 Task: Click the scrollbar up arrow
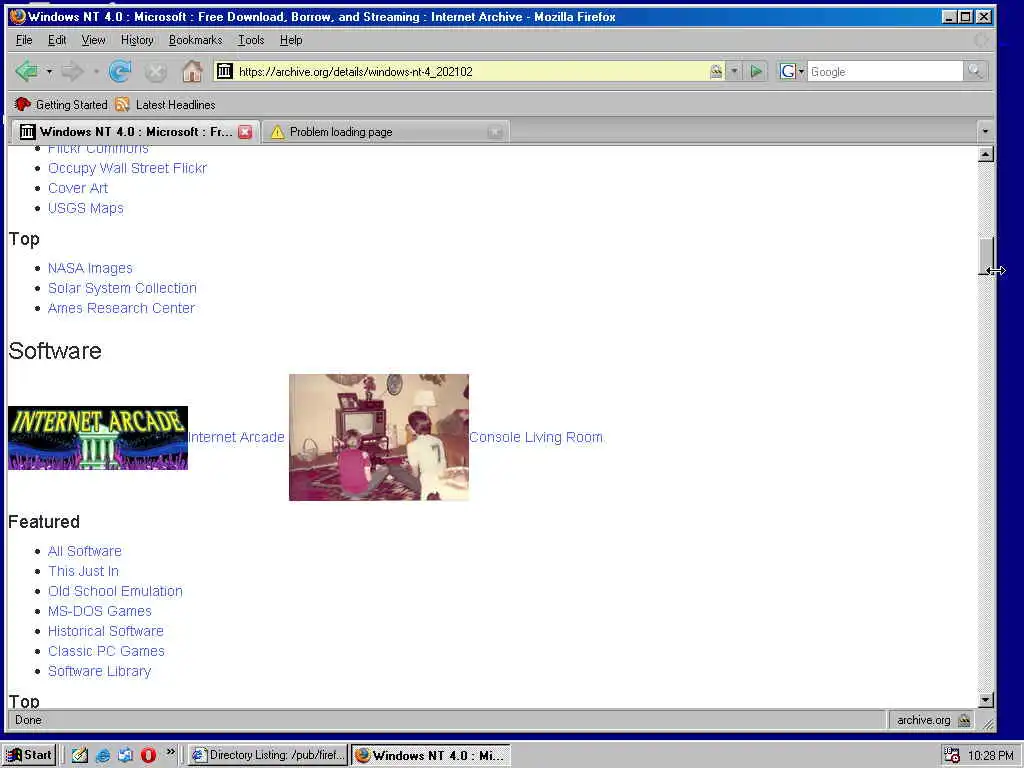(986, 154)
